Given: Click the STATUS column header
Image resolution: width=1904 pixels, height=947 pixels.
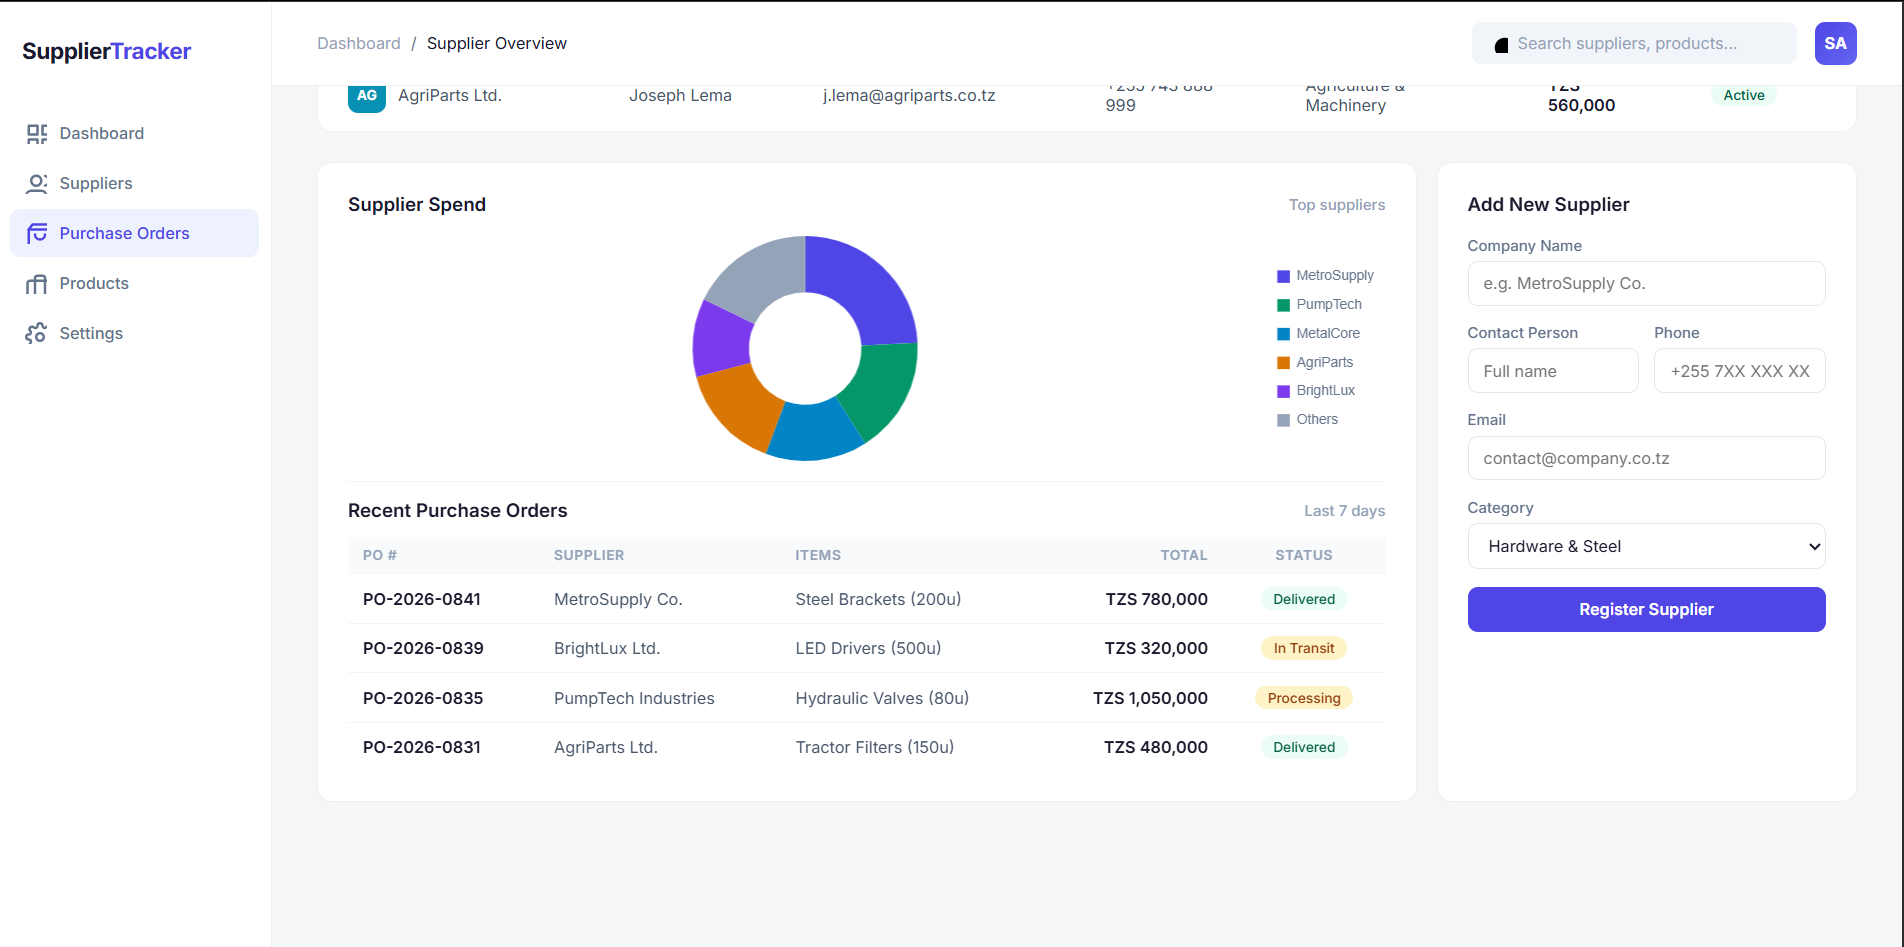Looking at the screenshot, I should [1304, 555].
